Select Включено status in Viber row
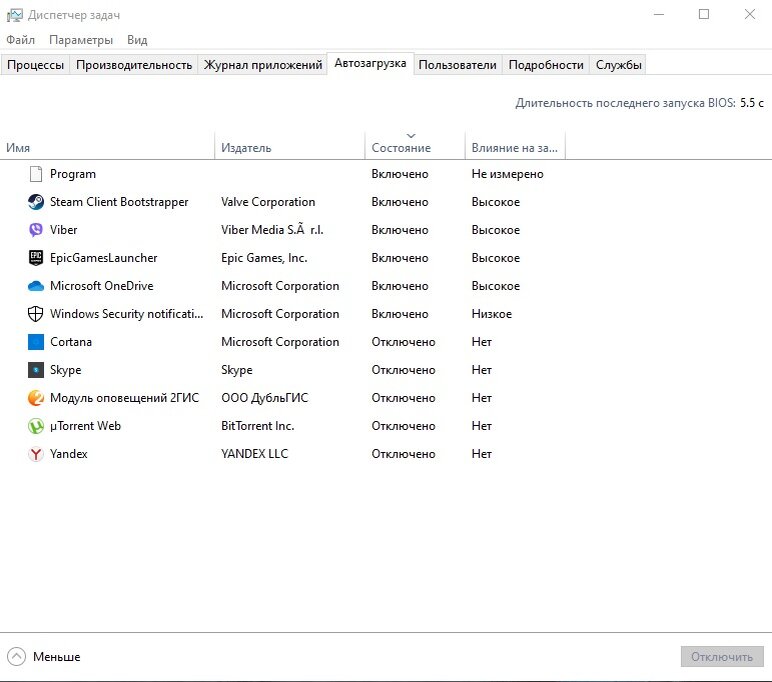Screen dimensions: 772x682 click(400, 230)
